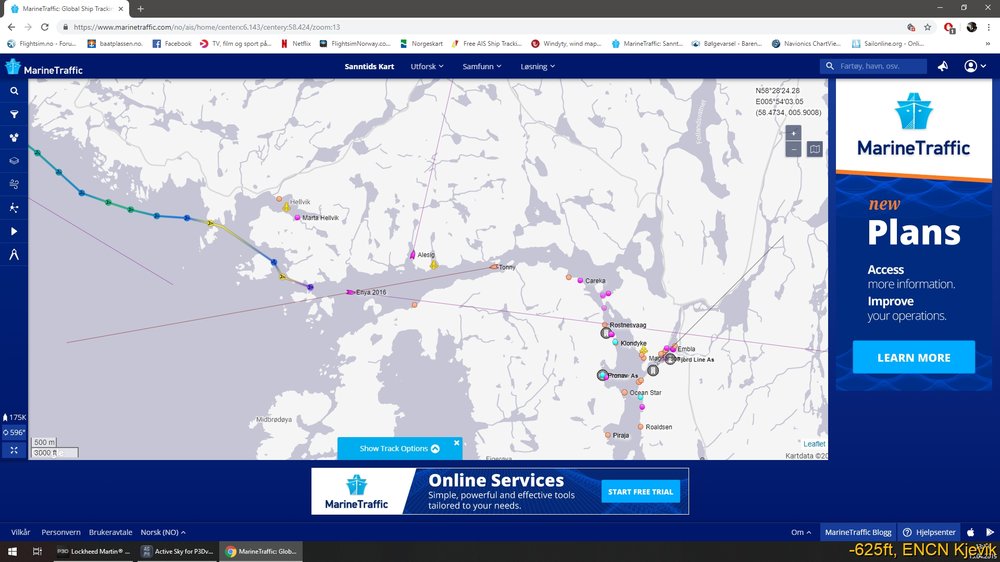Click the 596* refresh indicator in sidebar

coord(14,433)
